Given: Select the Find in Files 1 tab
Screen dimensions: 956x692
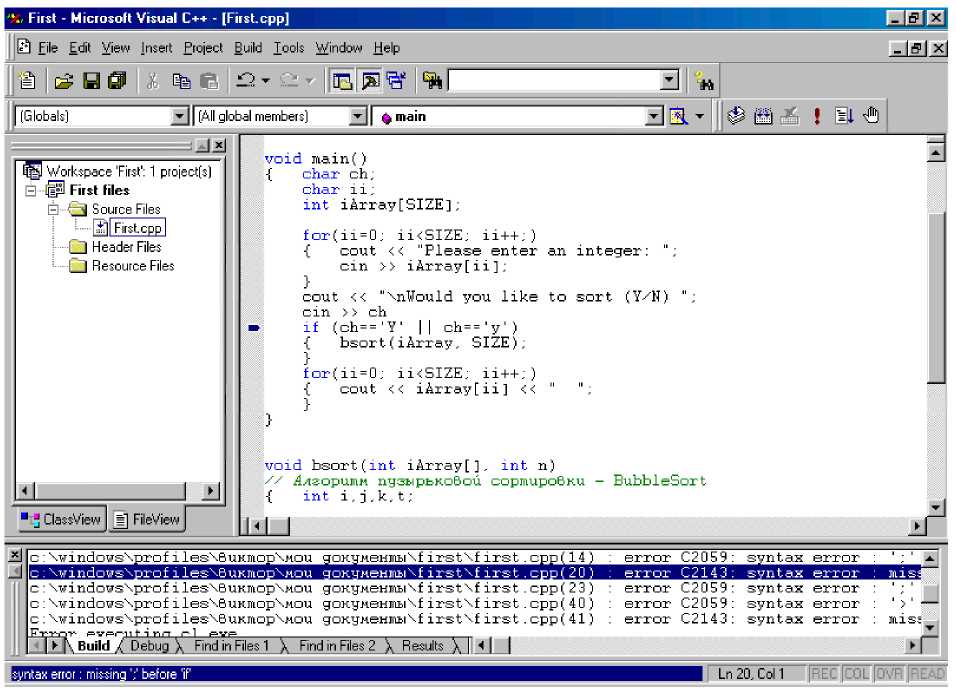Looking at the screenshot, I should click(x=231, y=646).
